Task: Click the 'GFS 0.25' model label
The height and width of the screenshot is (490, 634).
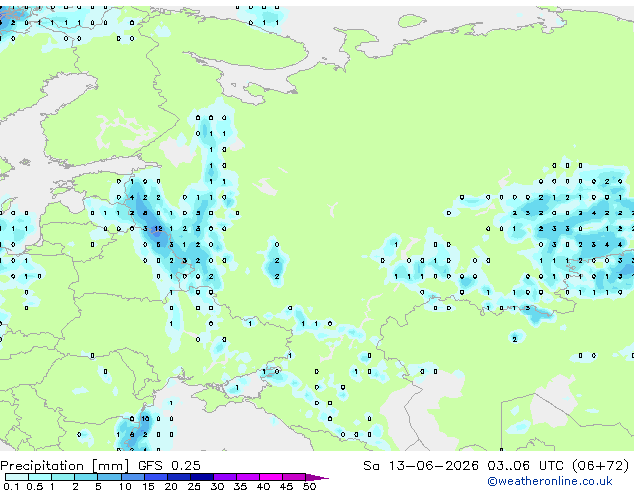Action: point(169,466)
